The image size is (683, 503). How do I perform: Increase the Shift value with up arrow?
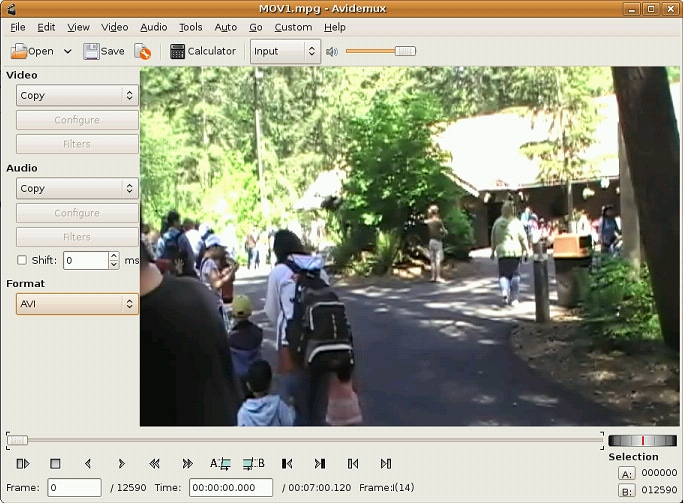click(x=114, y=256)
